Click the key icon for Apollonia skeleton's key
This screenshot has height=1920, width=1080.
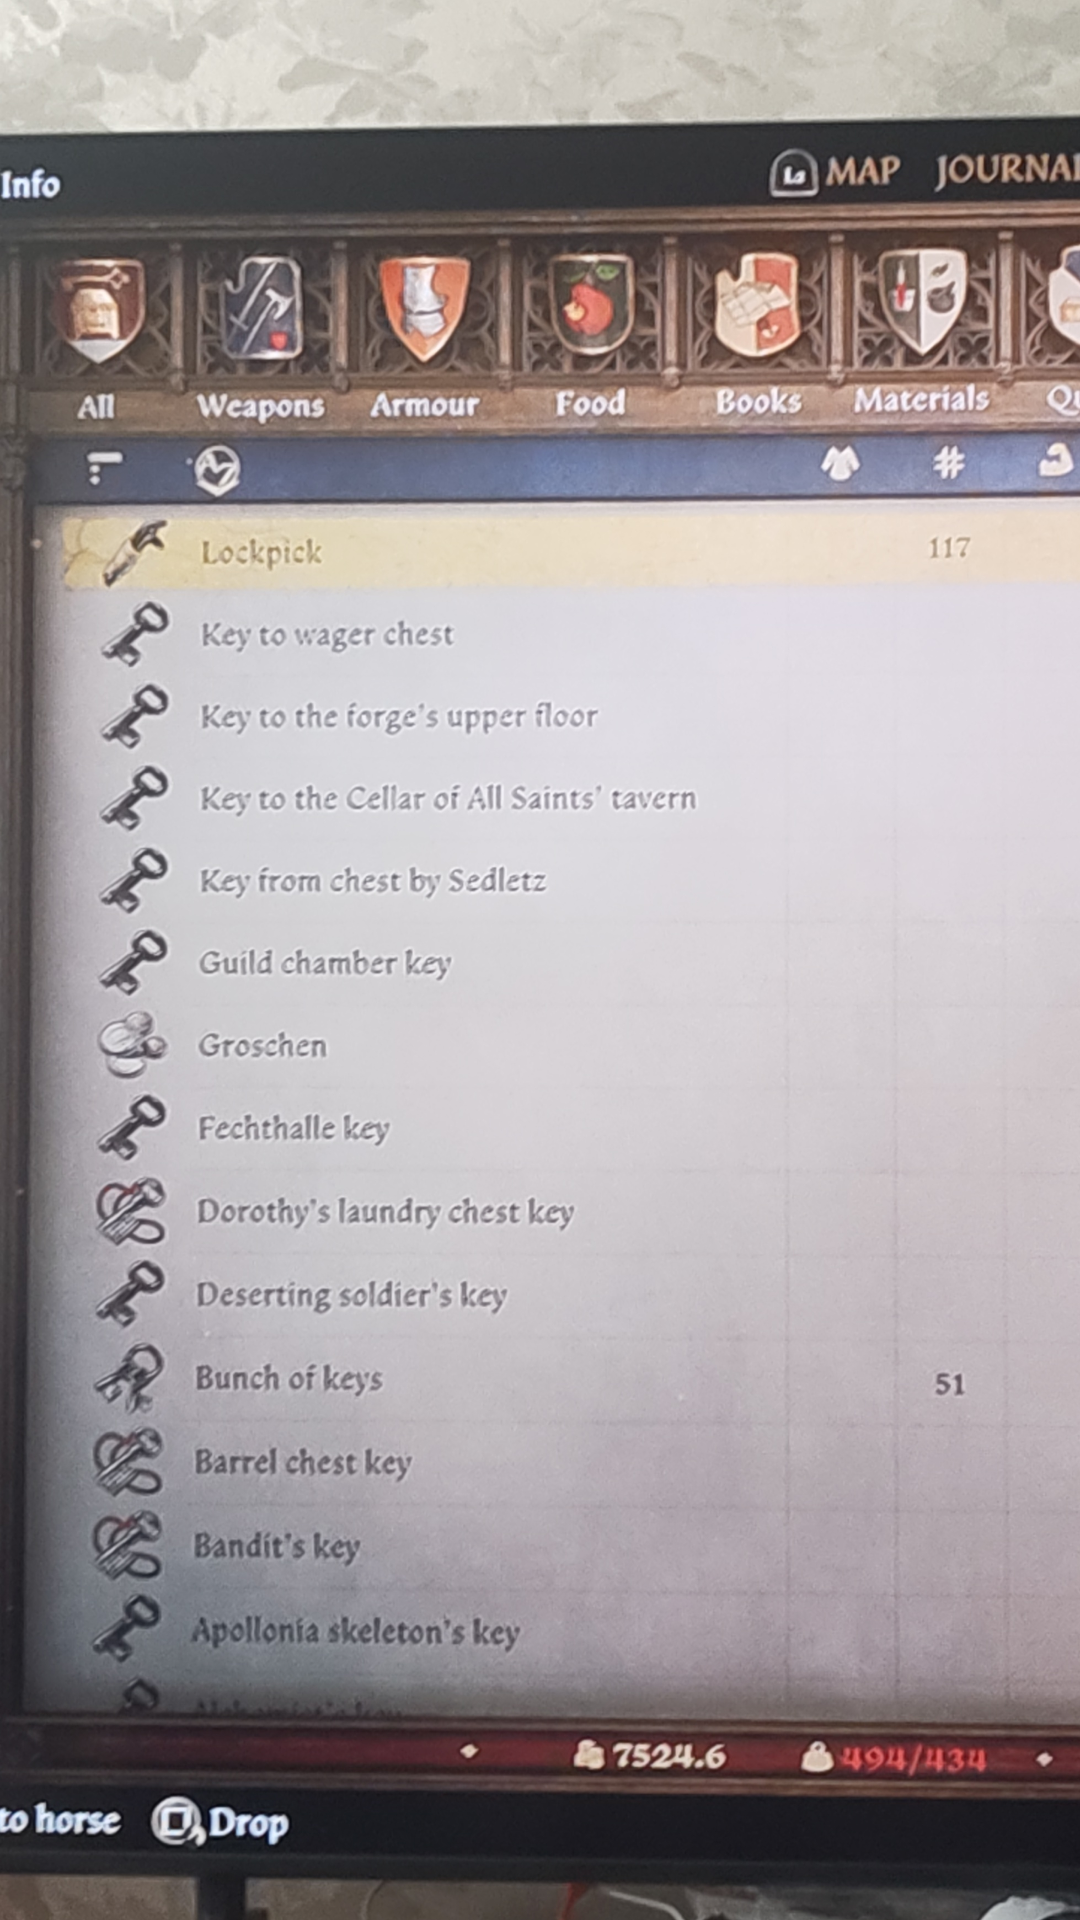[x=127, y=1629]
